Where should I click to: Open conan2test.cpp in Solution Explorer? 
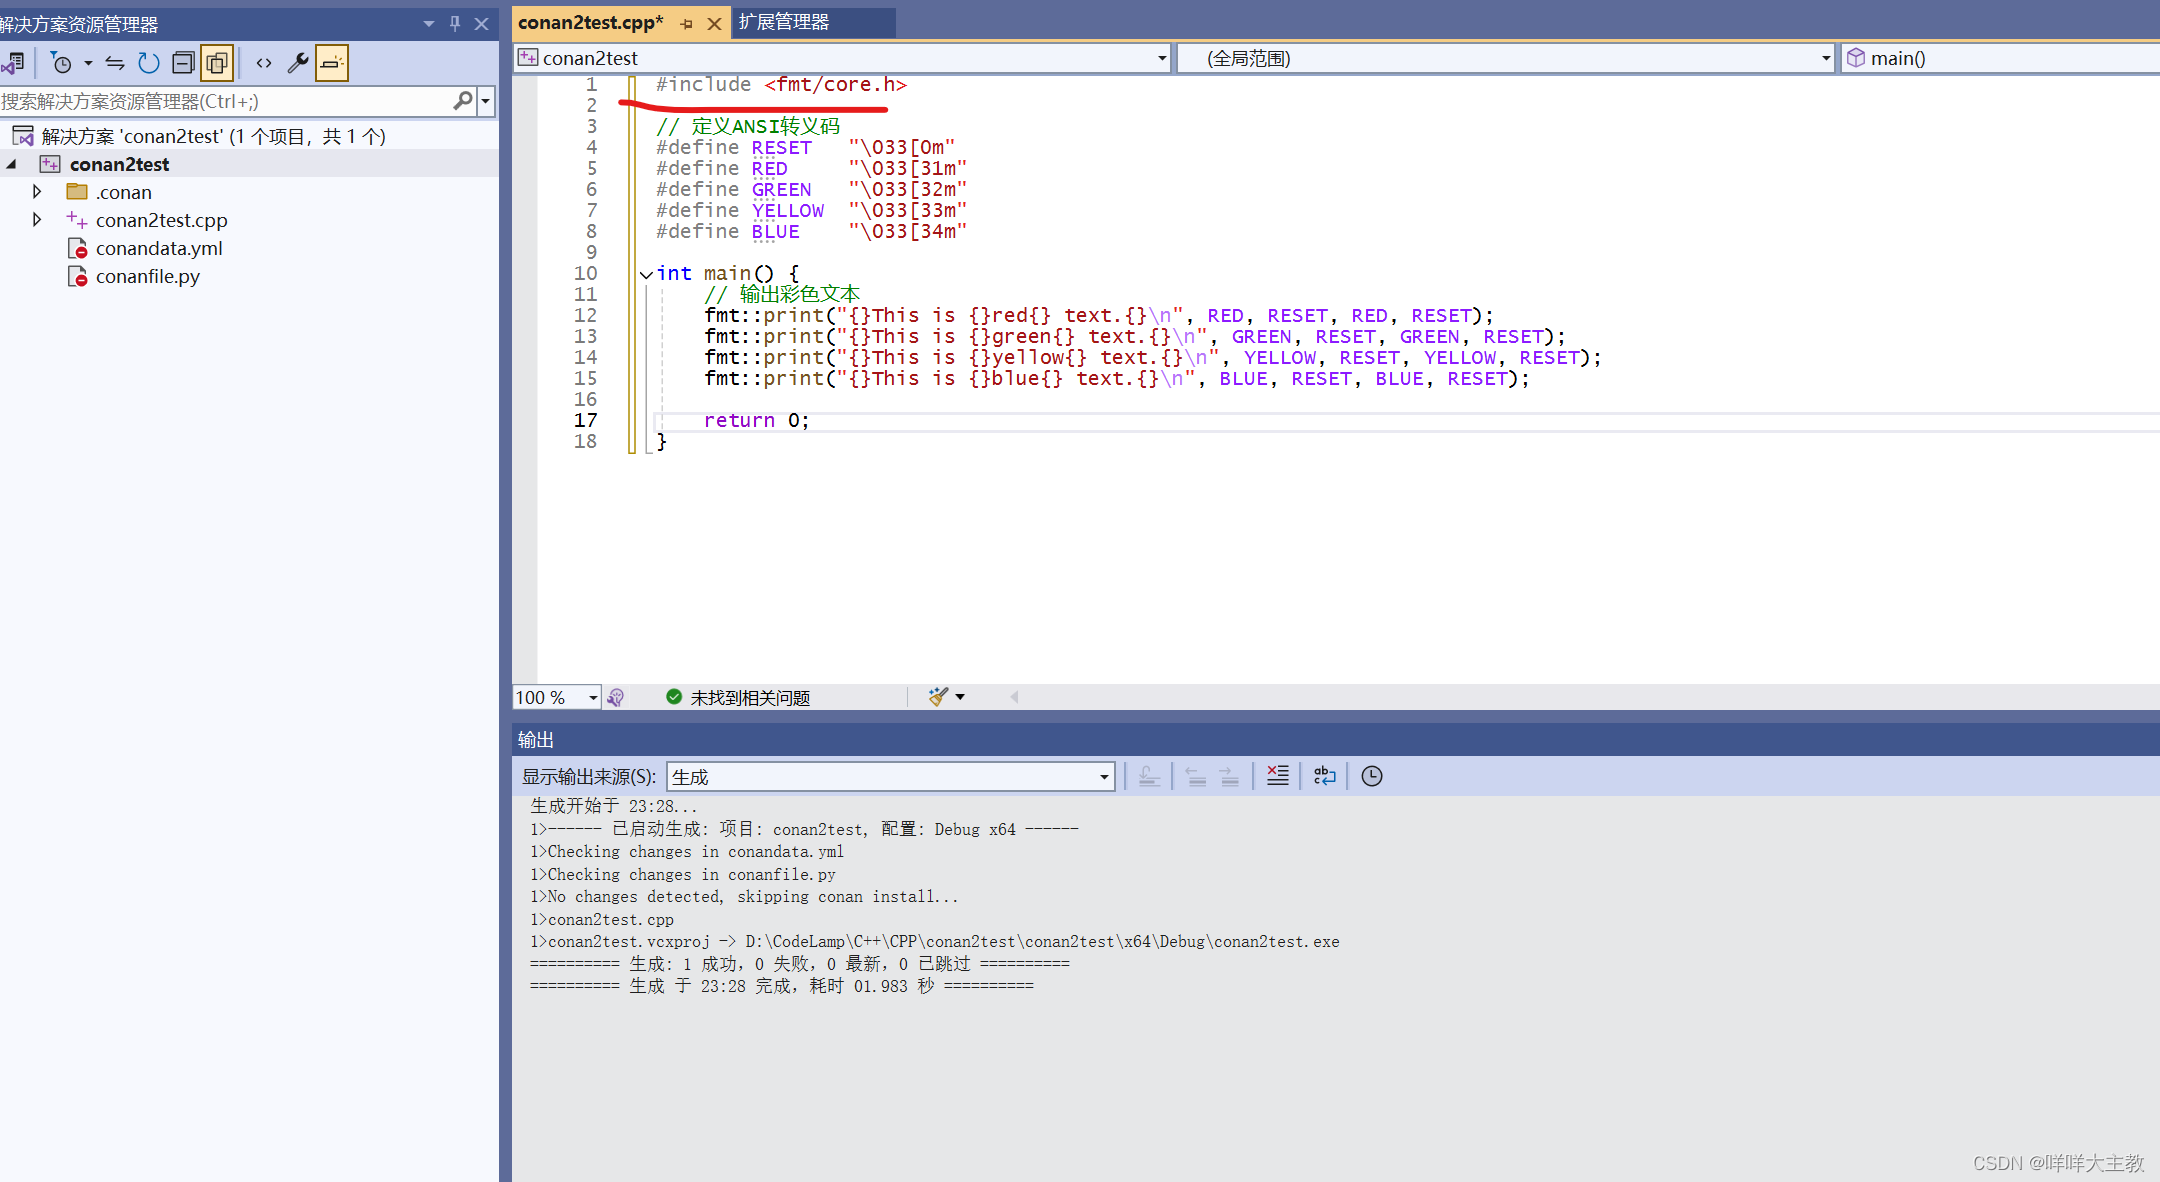(x=161, y=220)
